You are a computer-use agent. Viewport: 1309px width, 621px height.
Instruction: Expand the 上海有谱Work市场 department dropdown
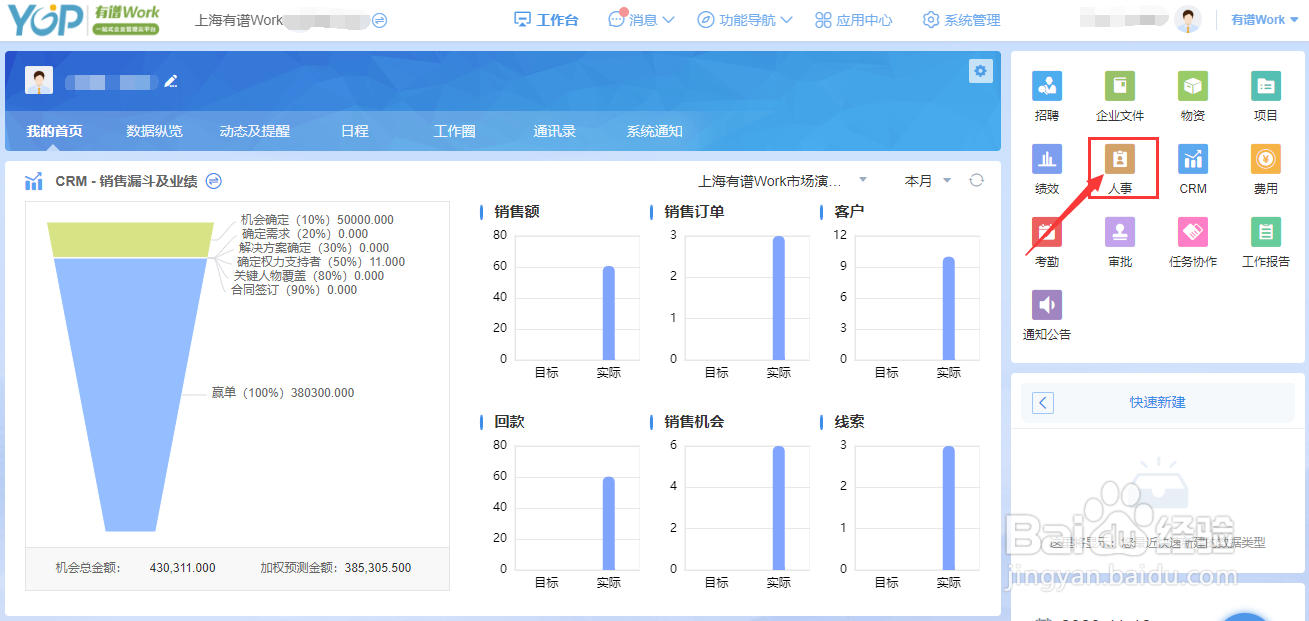[x=782, y=181]
